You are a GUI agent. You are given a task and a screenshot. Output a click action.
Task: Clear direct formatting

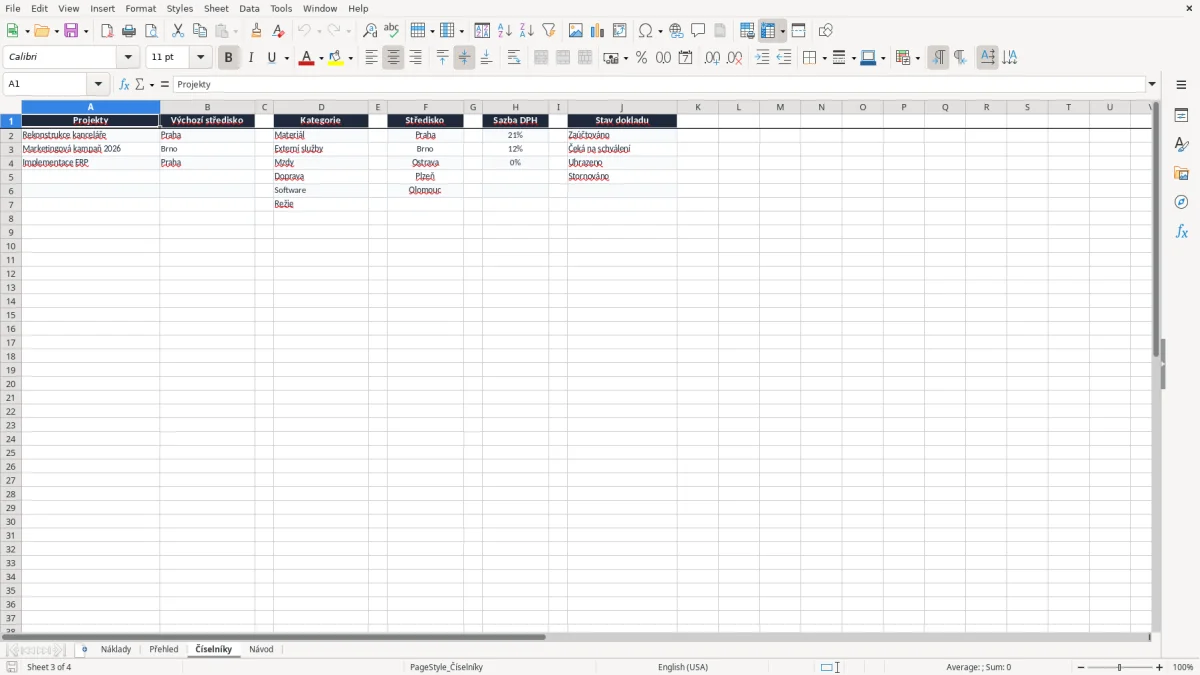tap(278, 31)
